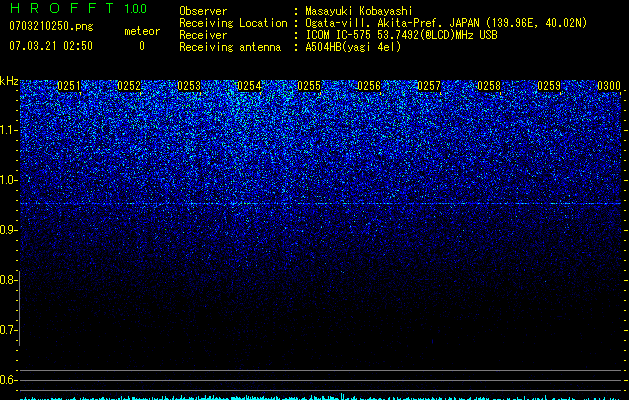Click the horizontal carrier line near 0.95 kHz

pos(321,204)
